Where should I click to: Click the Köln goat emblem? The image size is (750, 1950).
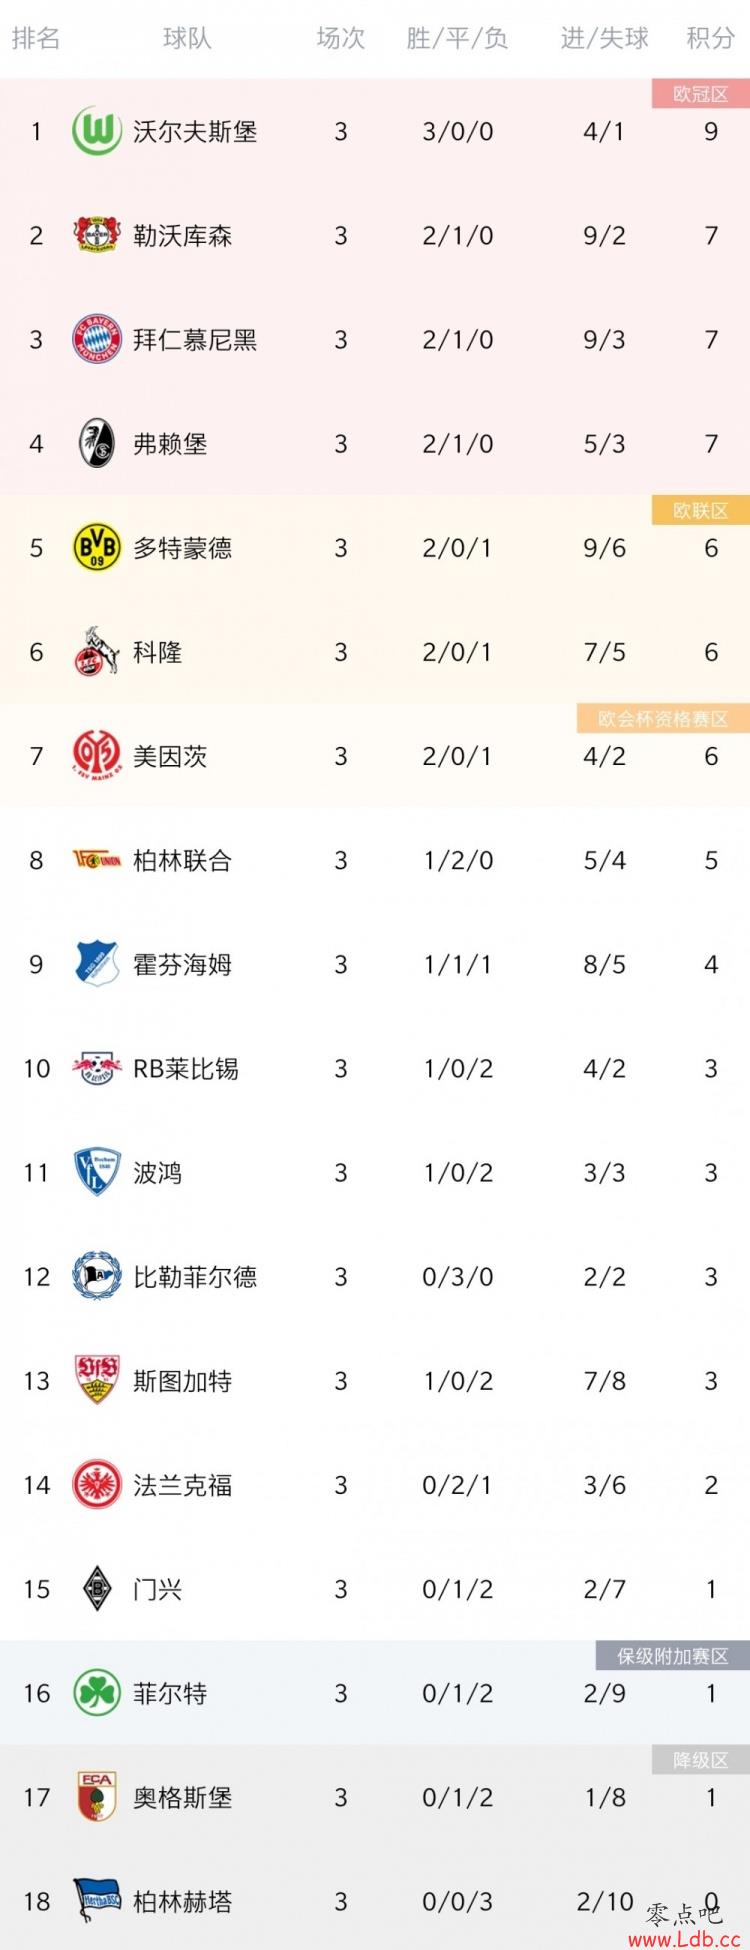click(x=97, y=651)
